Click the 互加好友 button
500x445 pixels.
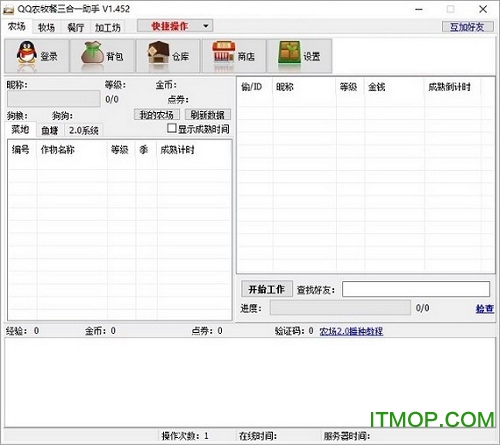(467, 27)
